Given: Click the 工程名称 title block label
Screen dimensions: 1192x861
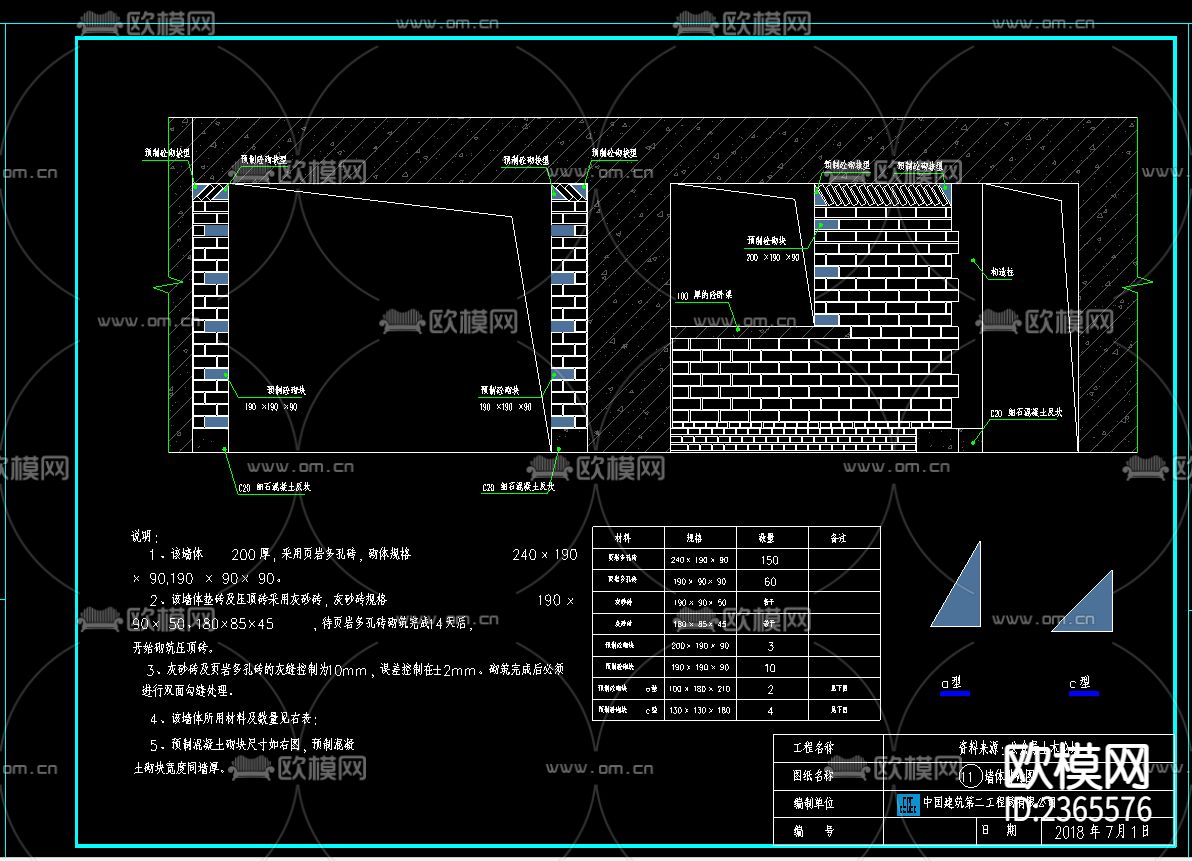Looking at the screenshot, I should coord(813,748).
